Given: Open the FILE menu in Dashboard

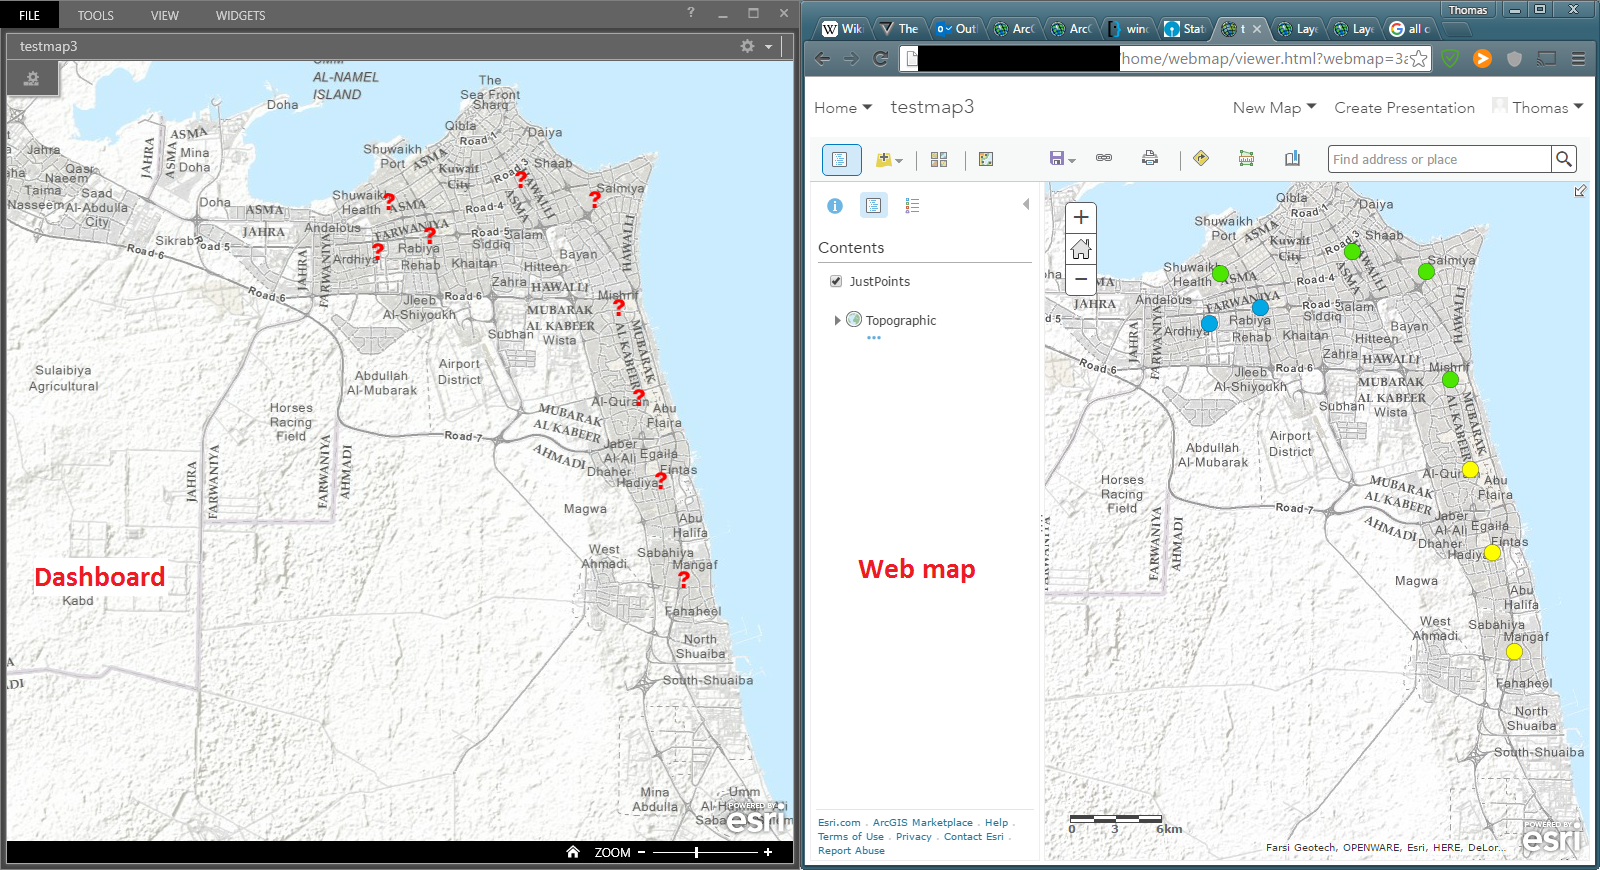Looking at the screenshot, I should coord(30,15).
